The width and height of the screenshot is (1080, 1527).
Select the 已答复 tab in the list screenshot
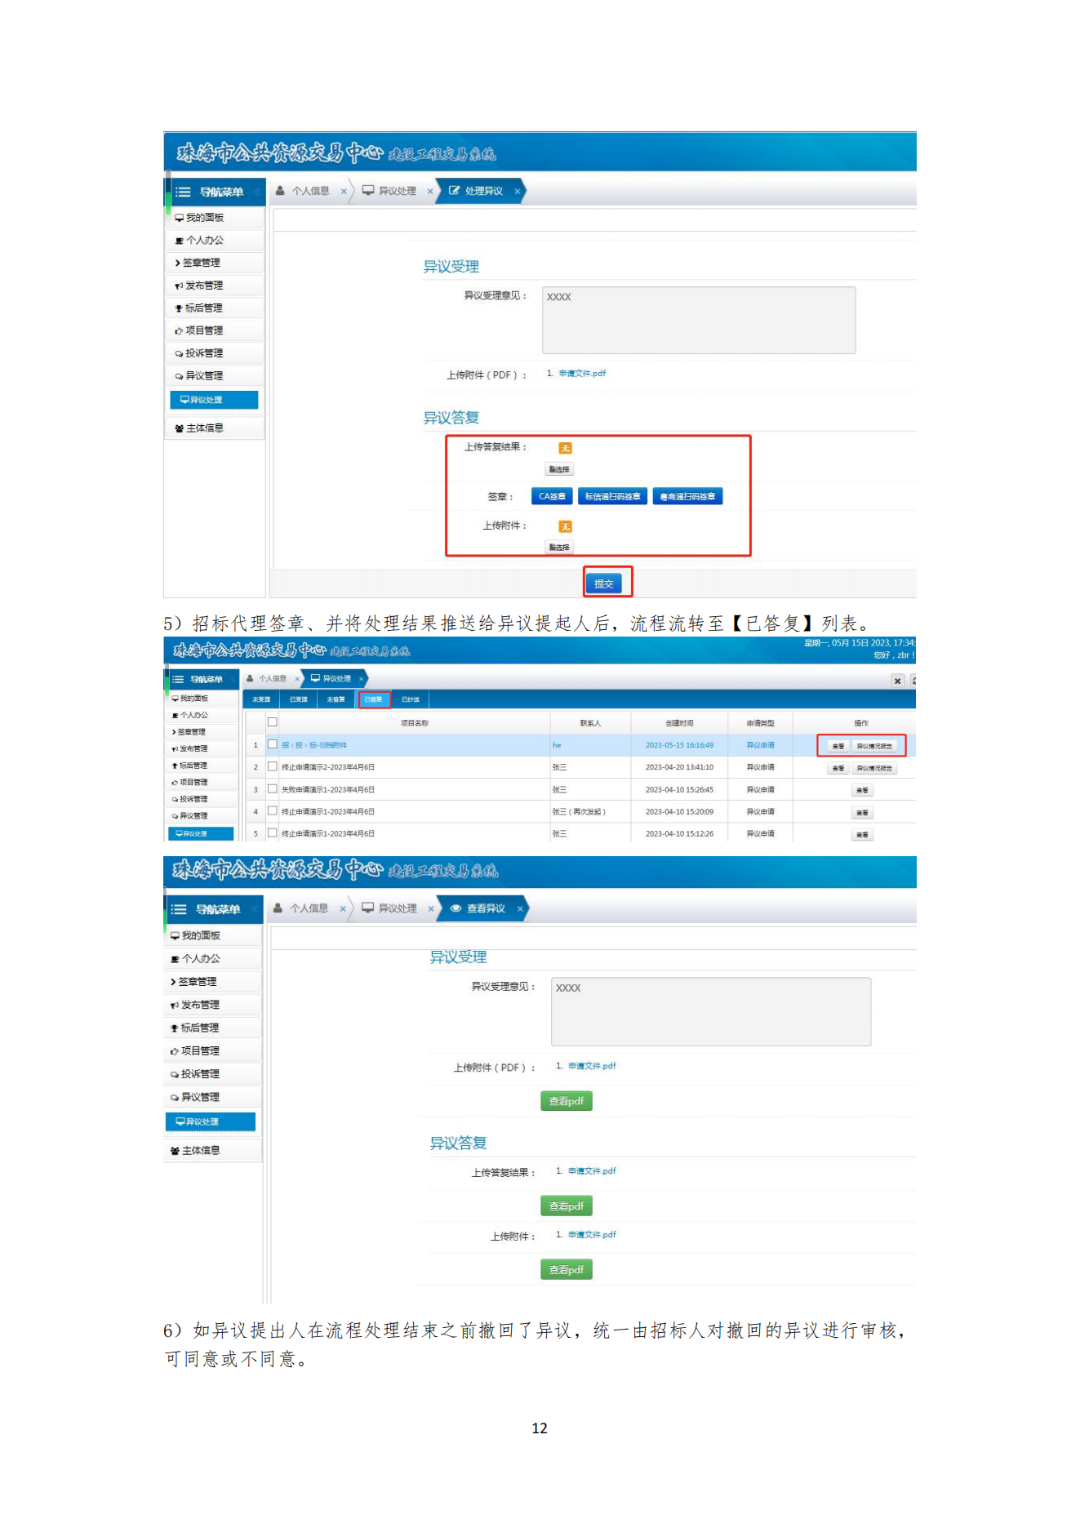point(373,699)
